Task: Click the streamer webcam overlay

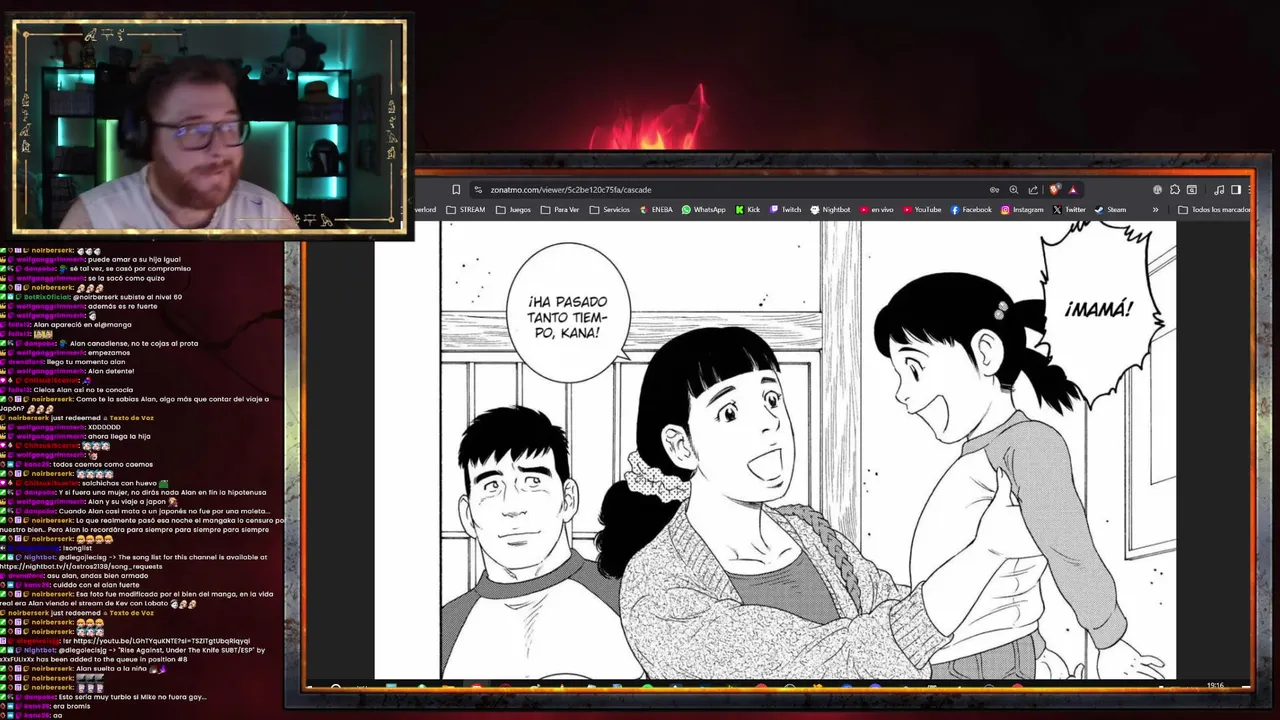Action: (209, 128)
